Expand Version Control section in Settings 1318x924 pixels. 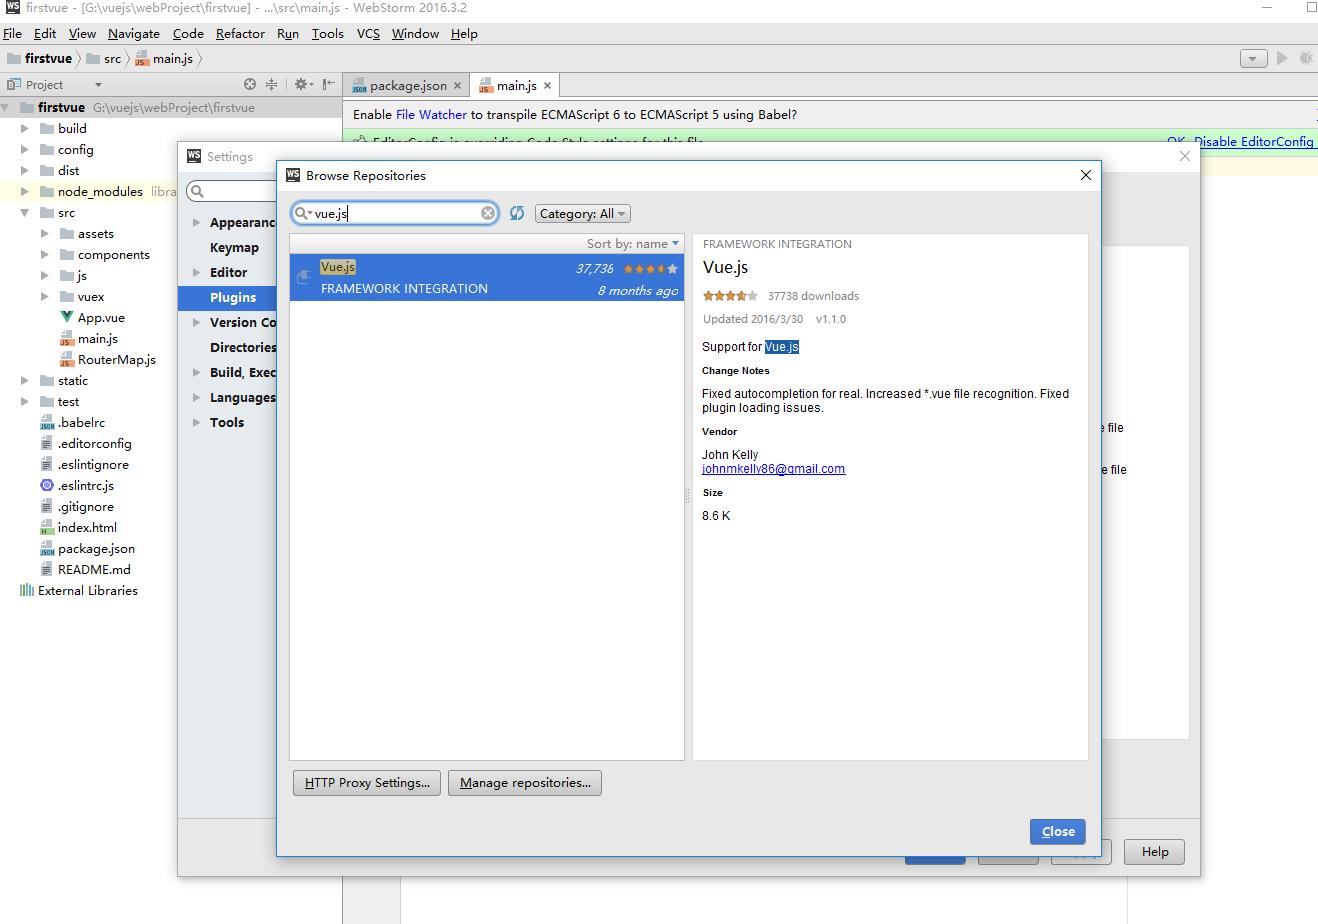click(197, 323)
